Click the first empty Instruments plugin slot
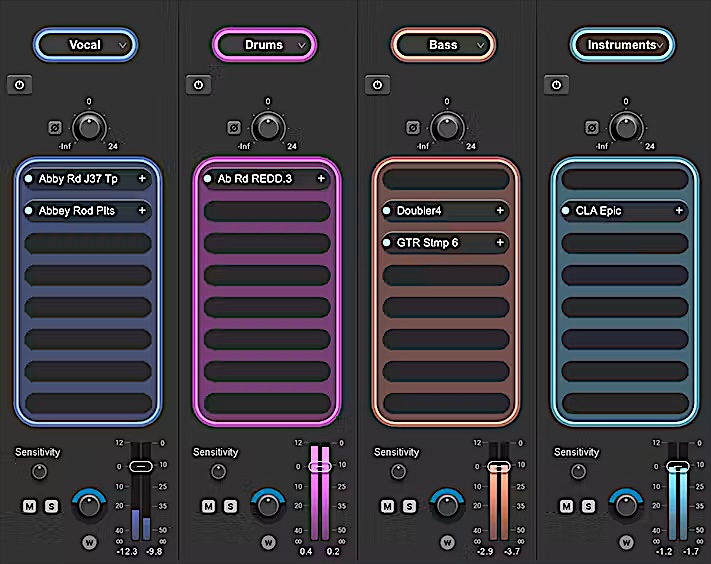Viewport: 711px width, 564px height. point(625,179)
